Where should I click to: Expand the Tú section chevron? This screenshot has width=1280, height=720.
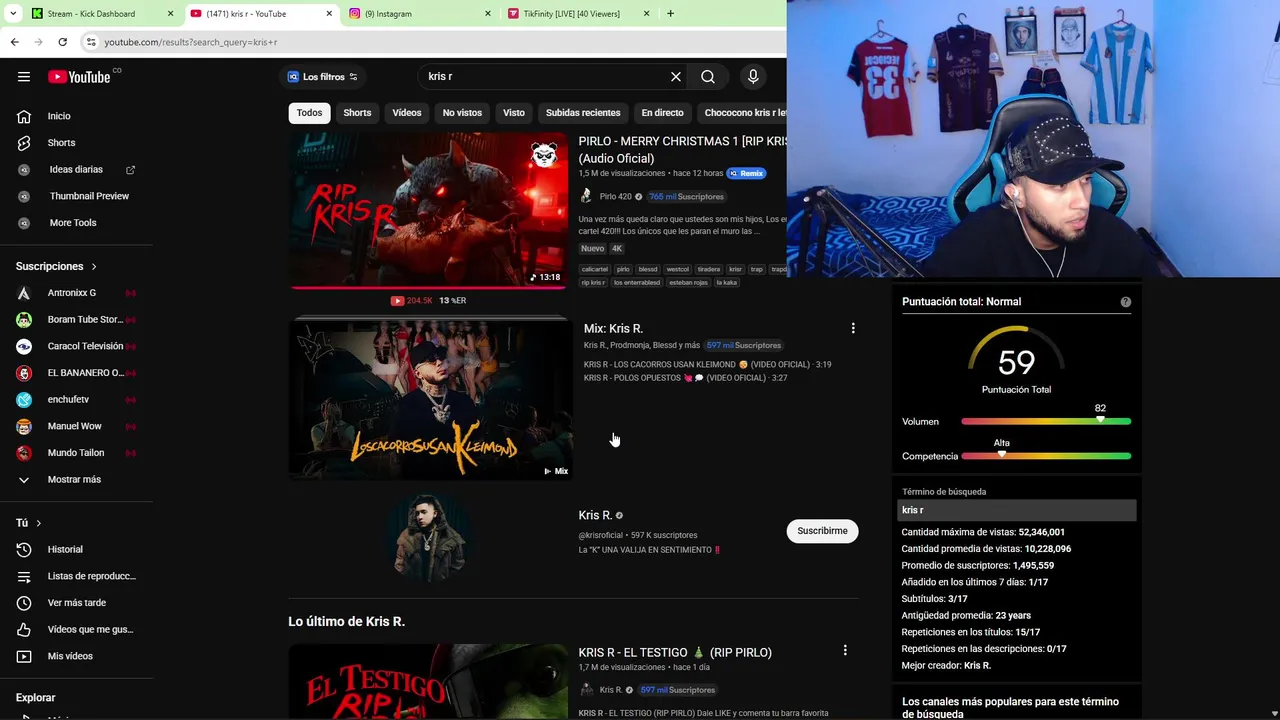pos(39,523)
